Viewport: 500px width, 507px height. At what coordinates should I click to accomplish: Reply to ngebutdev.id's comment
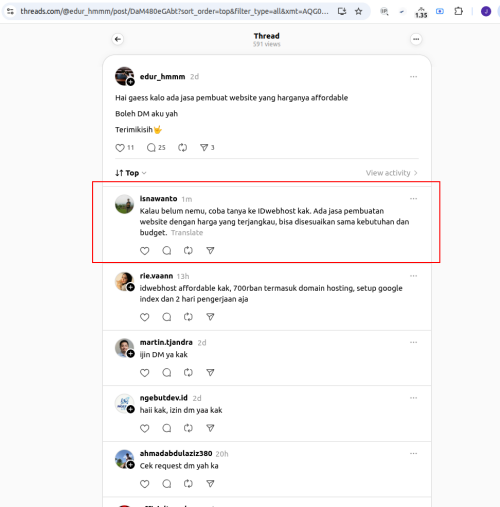click(167, 428)
